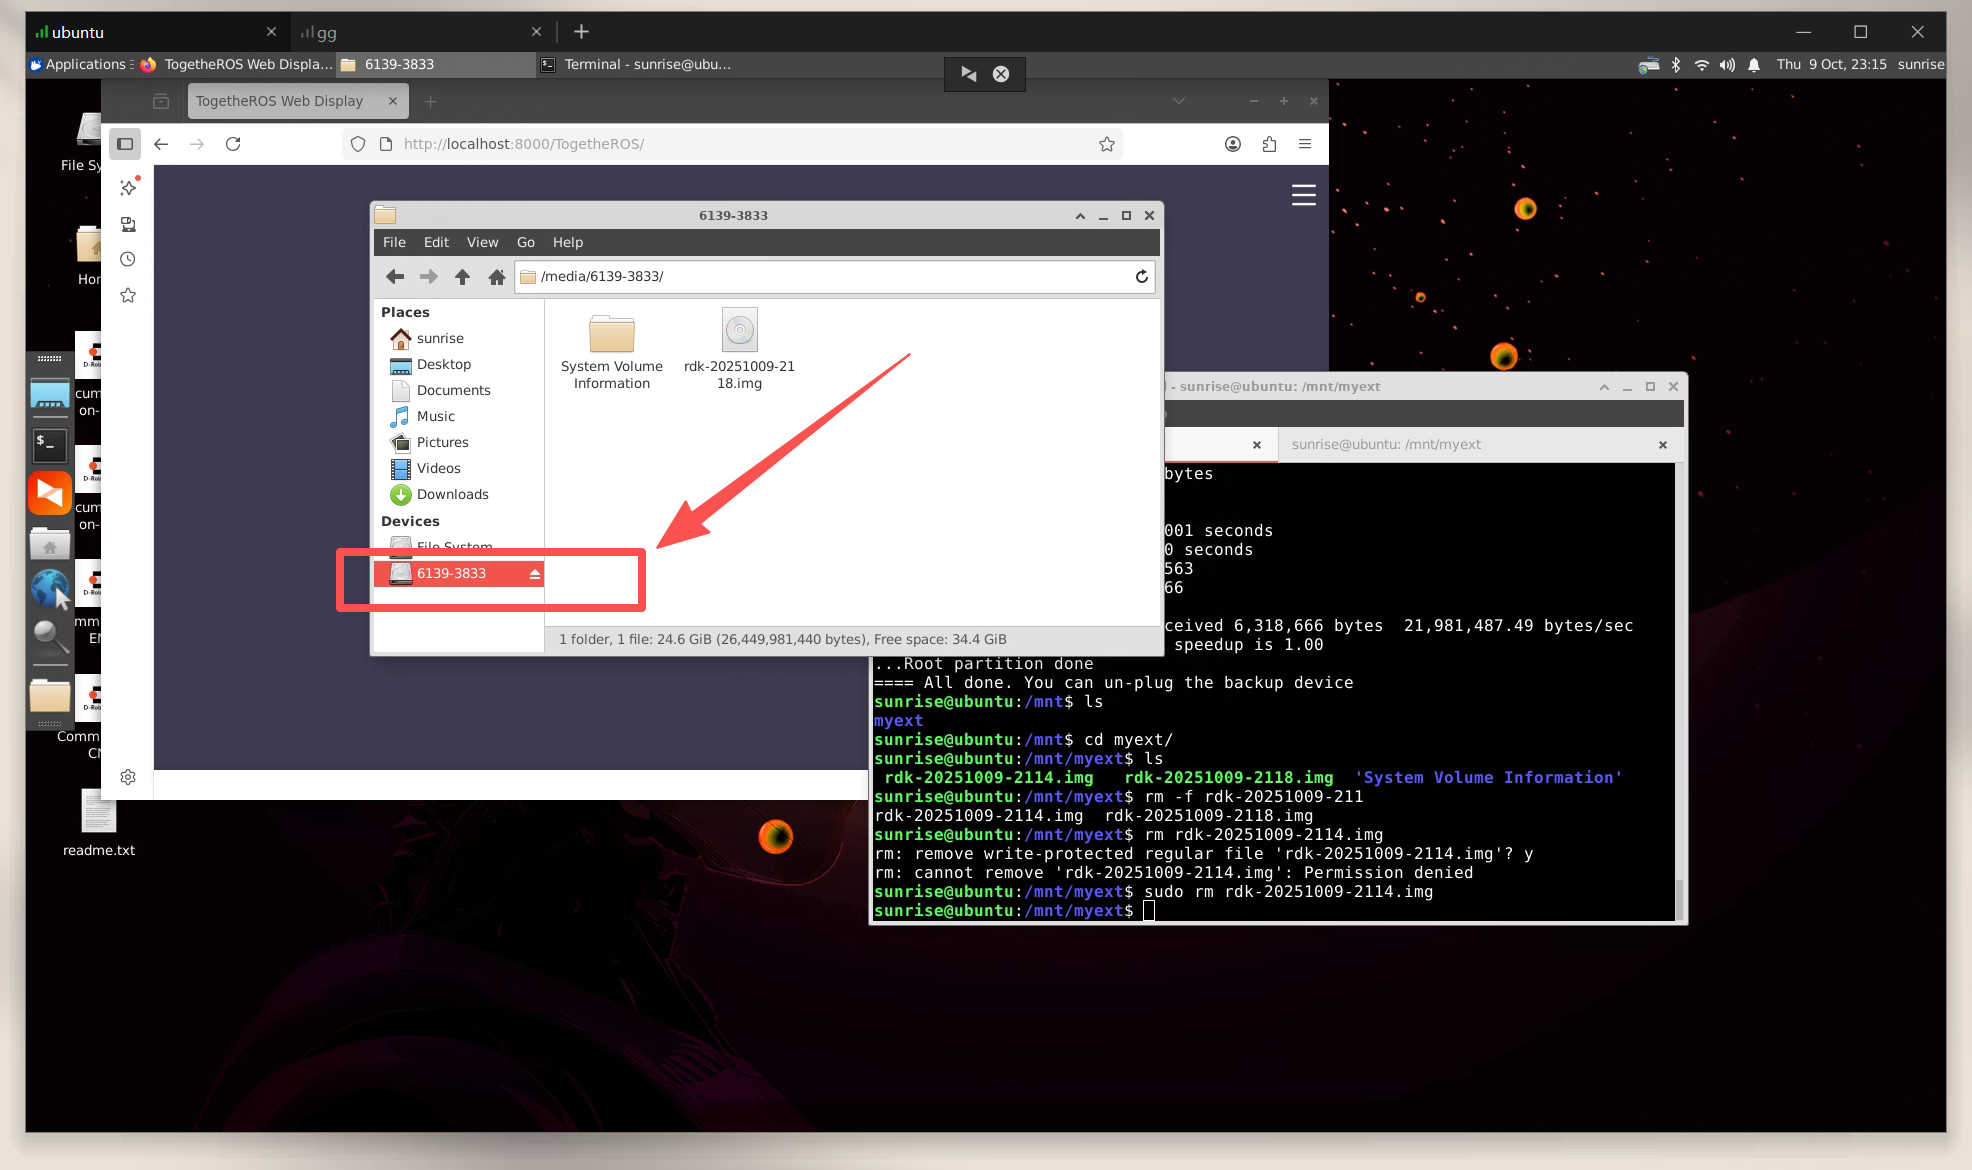Click the volume icon in the system tray
Image resolution: width=1972 pixels, height=1170 pixels.
[x=1727, y=64]
